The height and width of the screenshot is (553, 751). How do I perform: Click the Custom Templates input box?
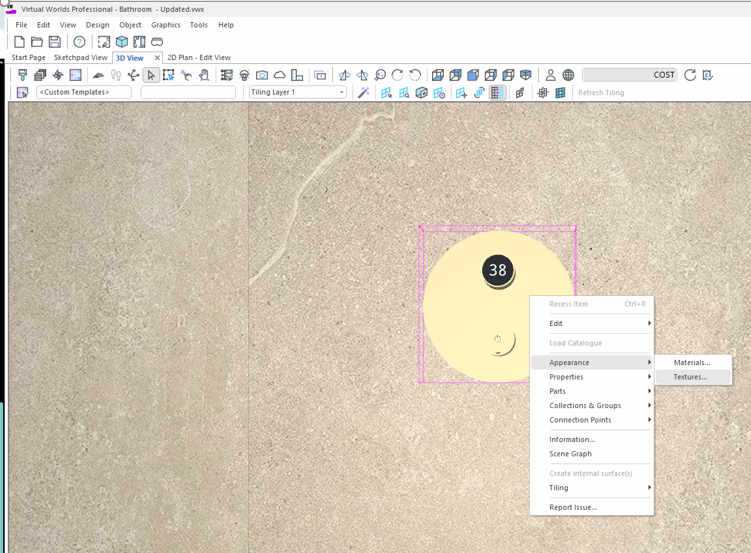coord(84,92)
